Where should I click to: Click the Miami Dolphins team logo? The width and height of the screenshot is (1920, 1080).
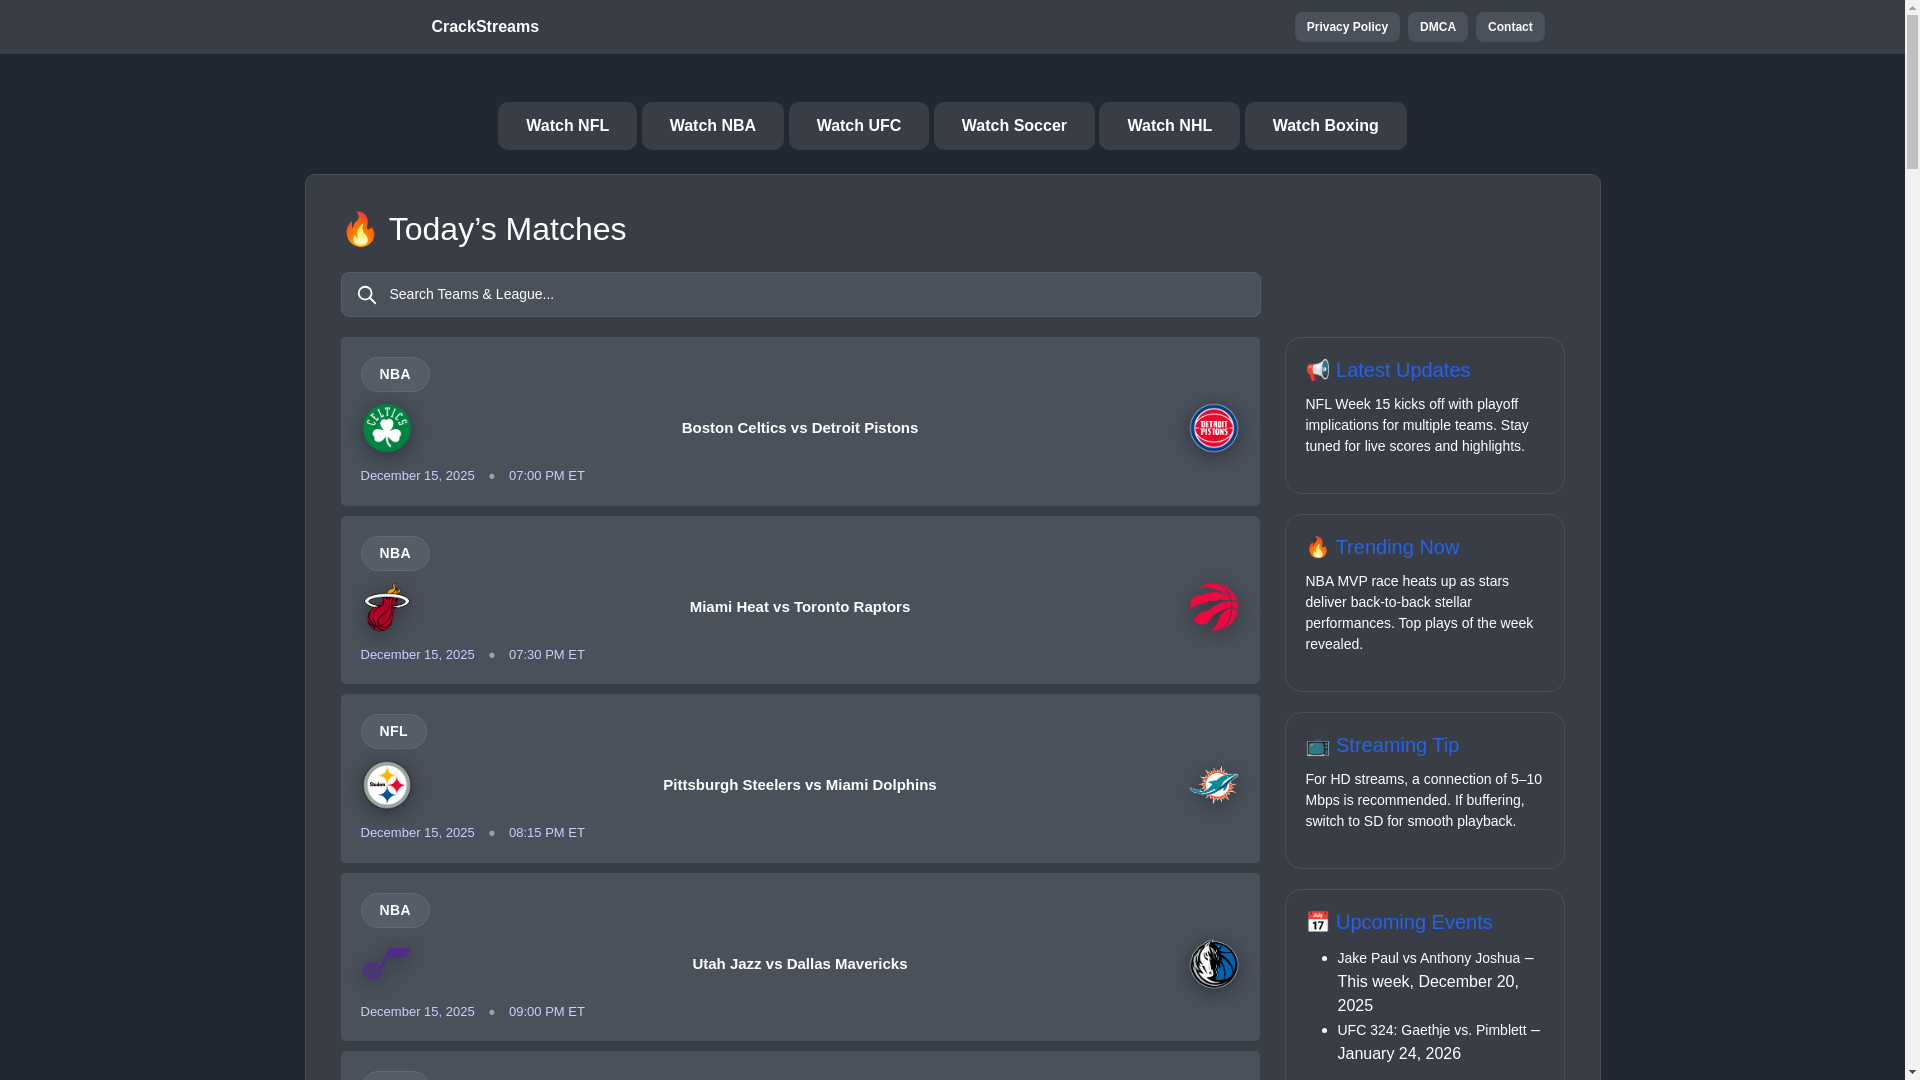(1213, 785)
